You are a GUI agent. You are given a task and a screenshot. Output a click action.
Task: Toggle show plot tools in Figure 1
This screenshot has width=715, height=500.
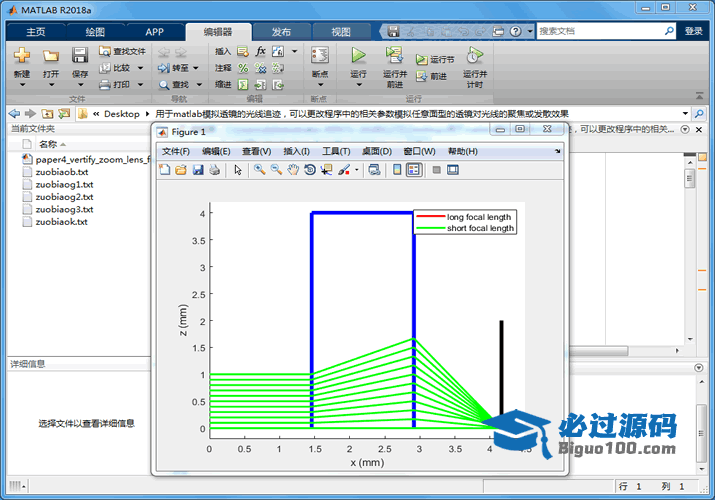point(453,170)
